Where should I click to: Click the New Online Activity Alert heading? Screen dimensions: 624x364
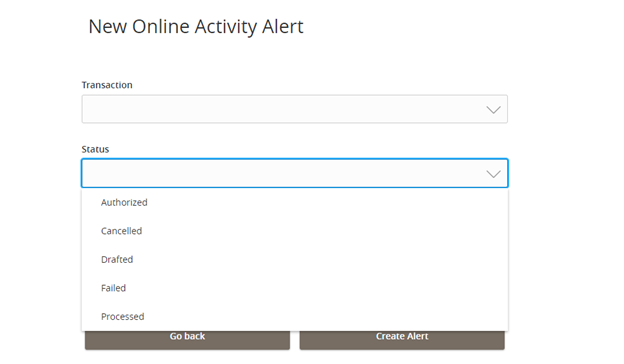pos(196,27)
